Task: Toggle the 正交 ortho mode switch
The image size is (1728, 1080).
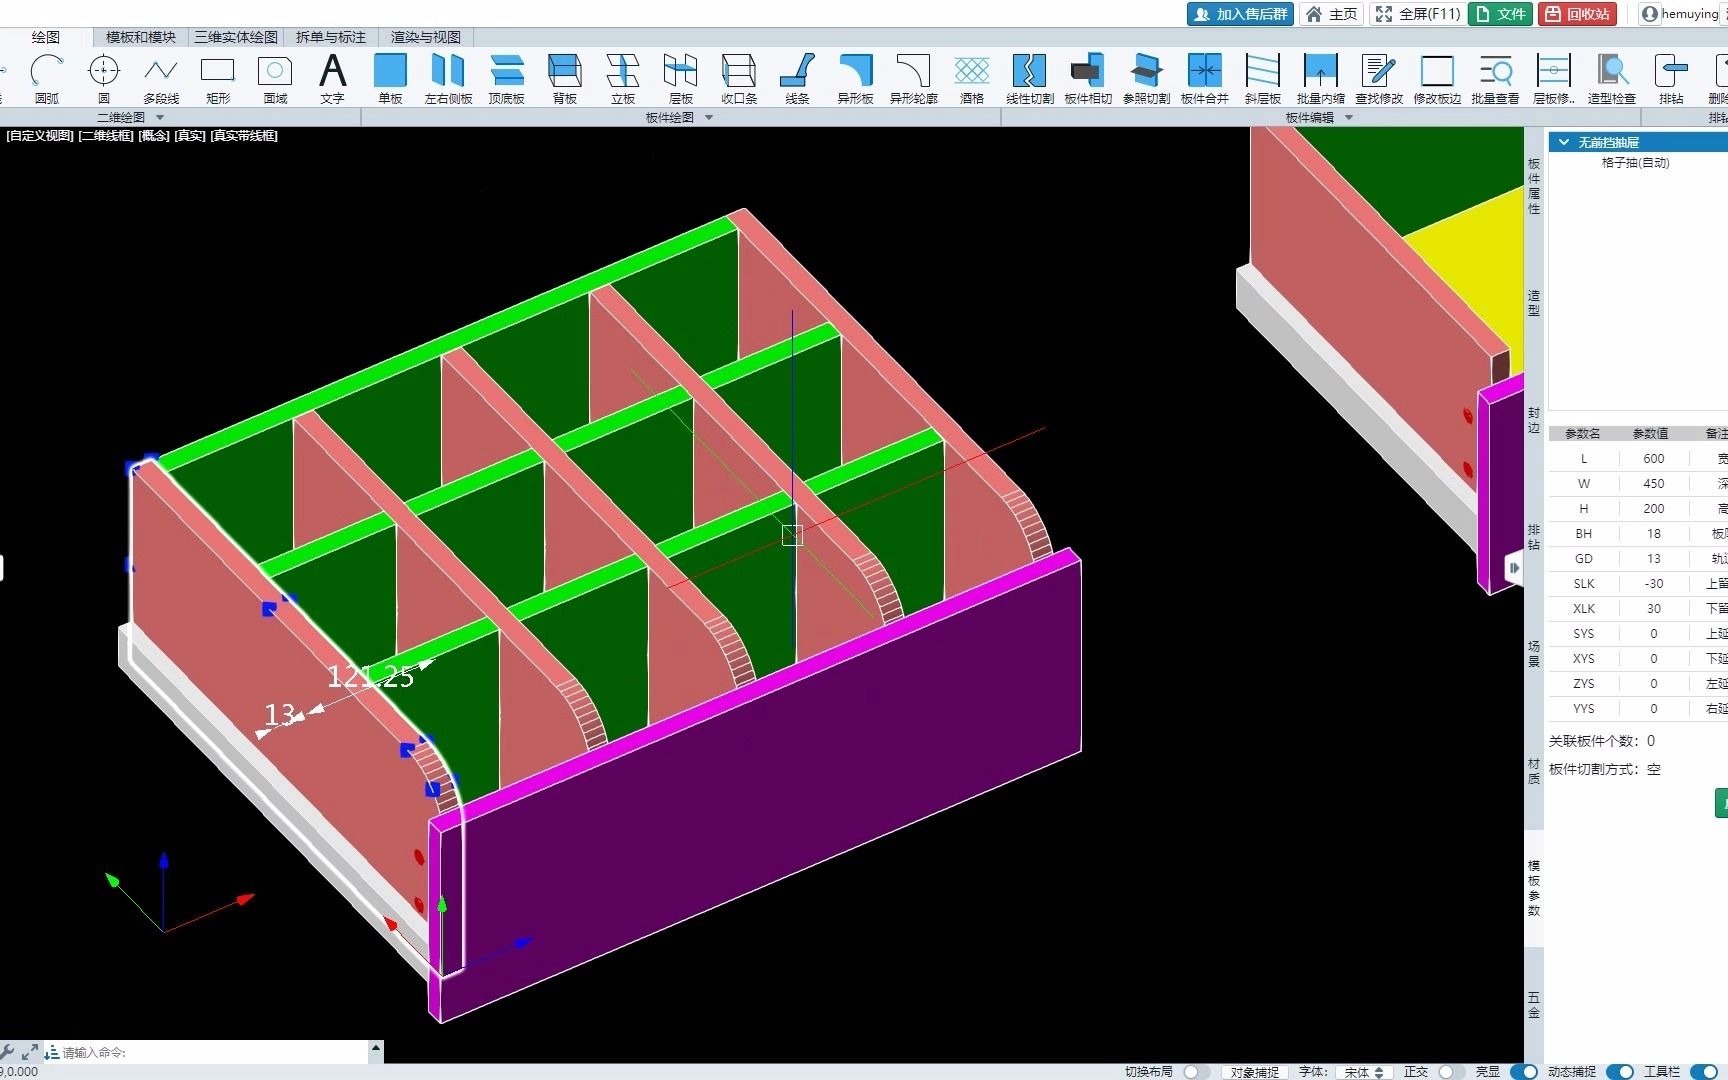Action: point(1452,1071)
